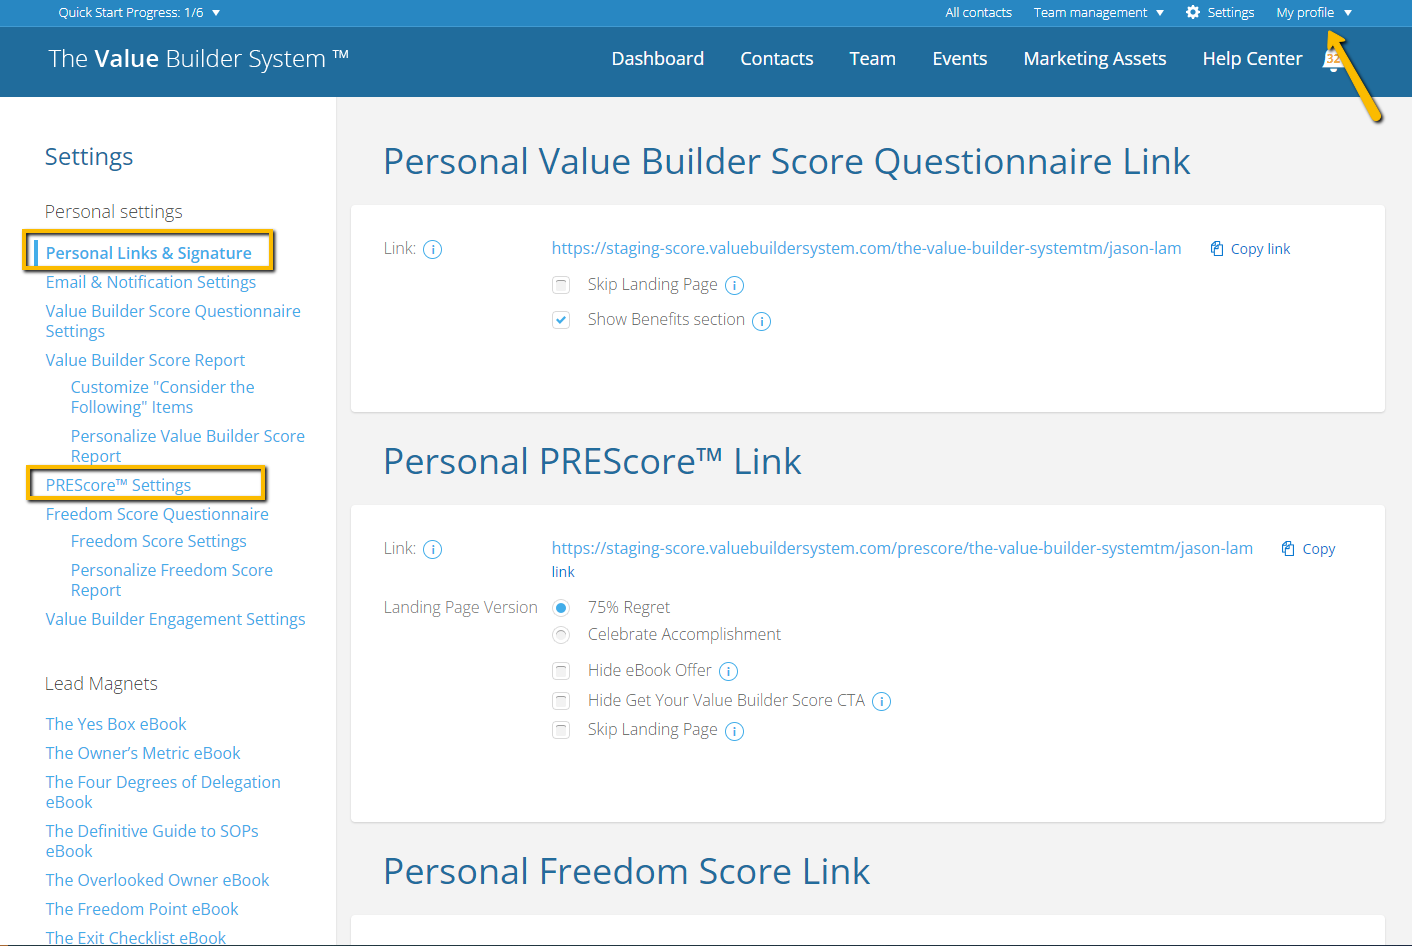Open Freedom Score Questionnaire in the sidebar
This screenshot has width=1412, height=946.
click(157, 514)
